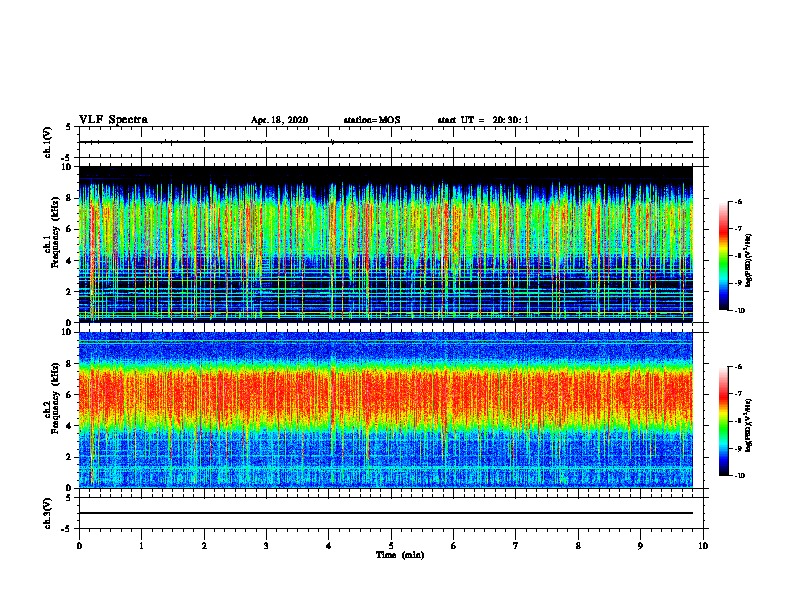Viewport: 792px width, 612px height.
Task: Click the upper color scale bar for ch.1
Action: tap(724, 256)
